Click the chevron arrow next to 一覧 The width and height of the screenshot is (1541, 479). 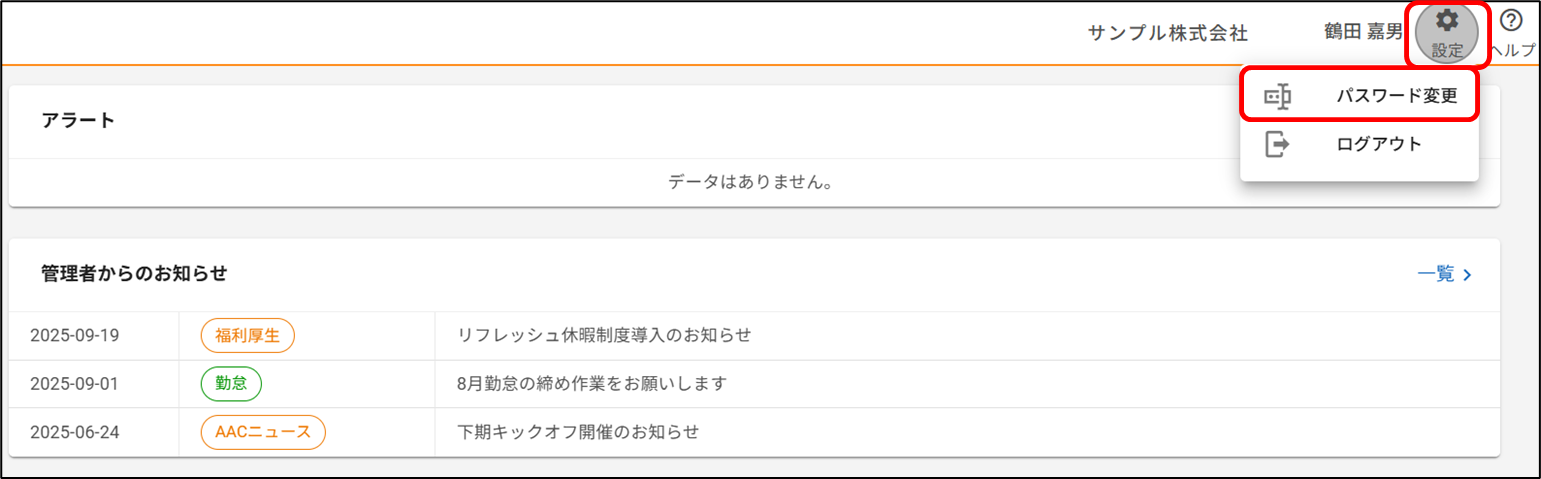pyautogui.click(x=1468, y=275)
